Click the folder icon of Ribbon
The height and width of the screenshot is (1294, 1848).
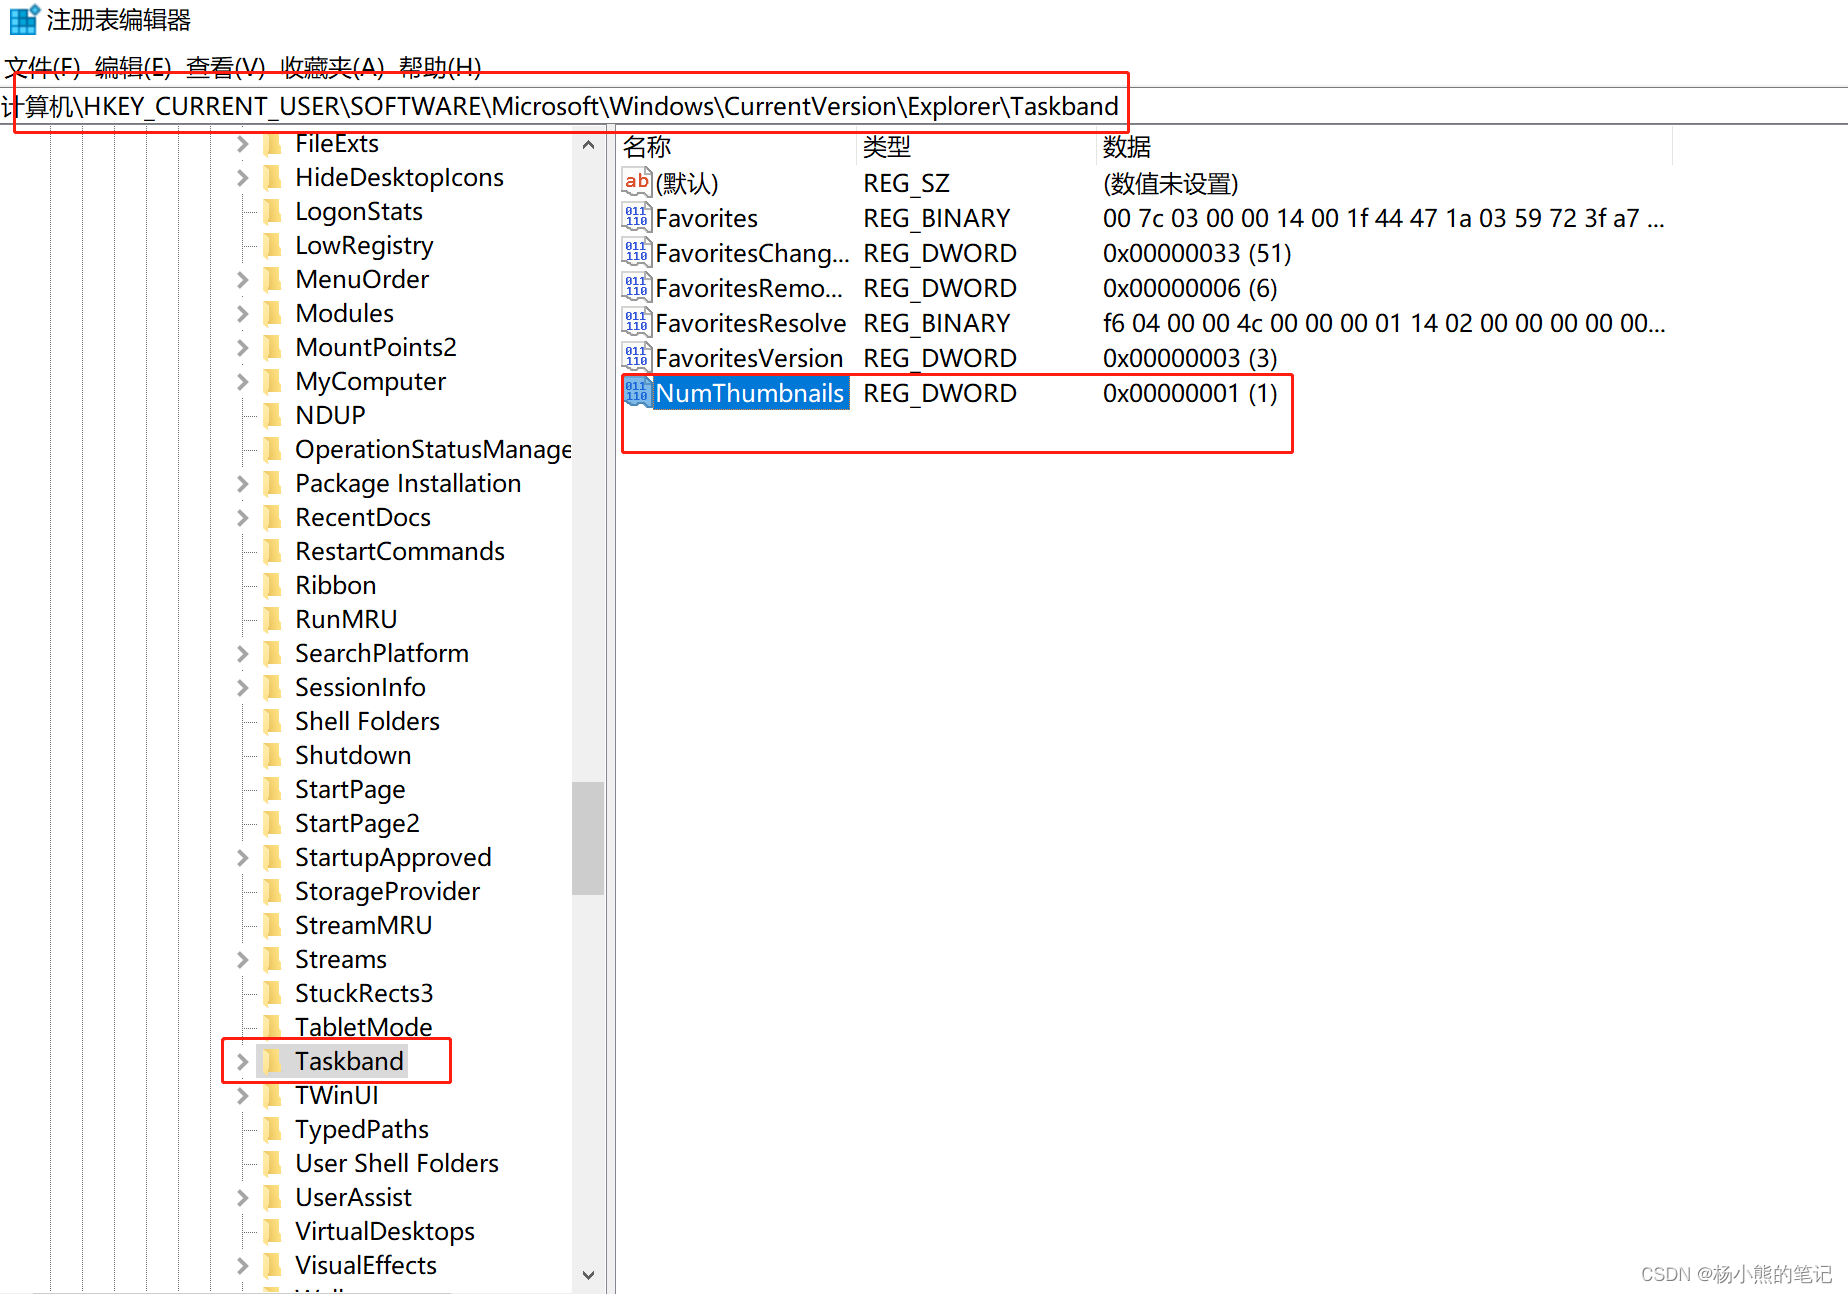[x=272, y=586]
